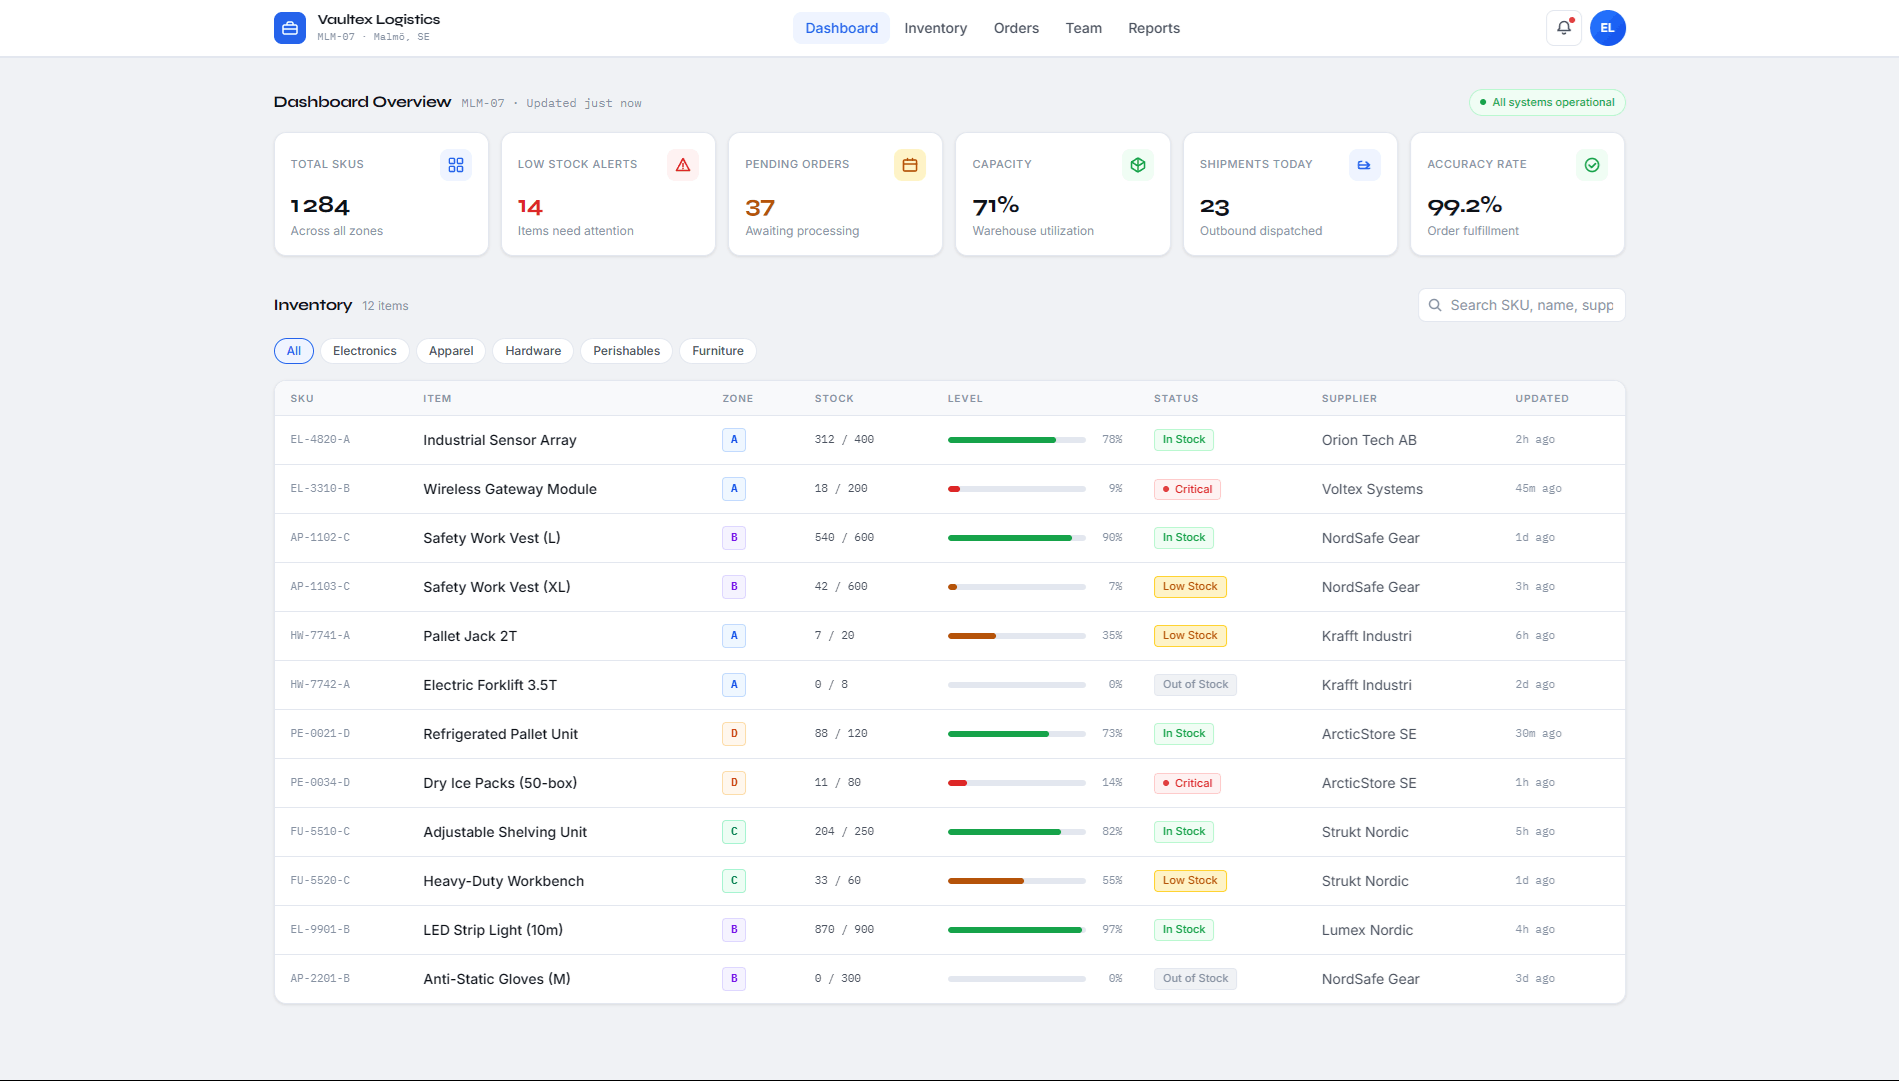Click the Low Stock Alerts warning icon
The width and height of the screenshot is (1899, 1081).
[x=683, y=165]
